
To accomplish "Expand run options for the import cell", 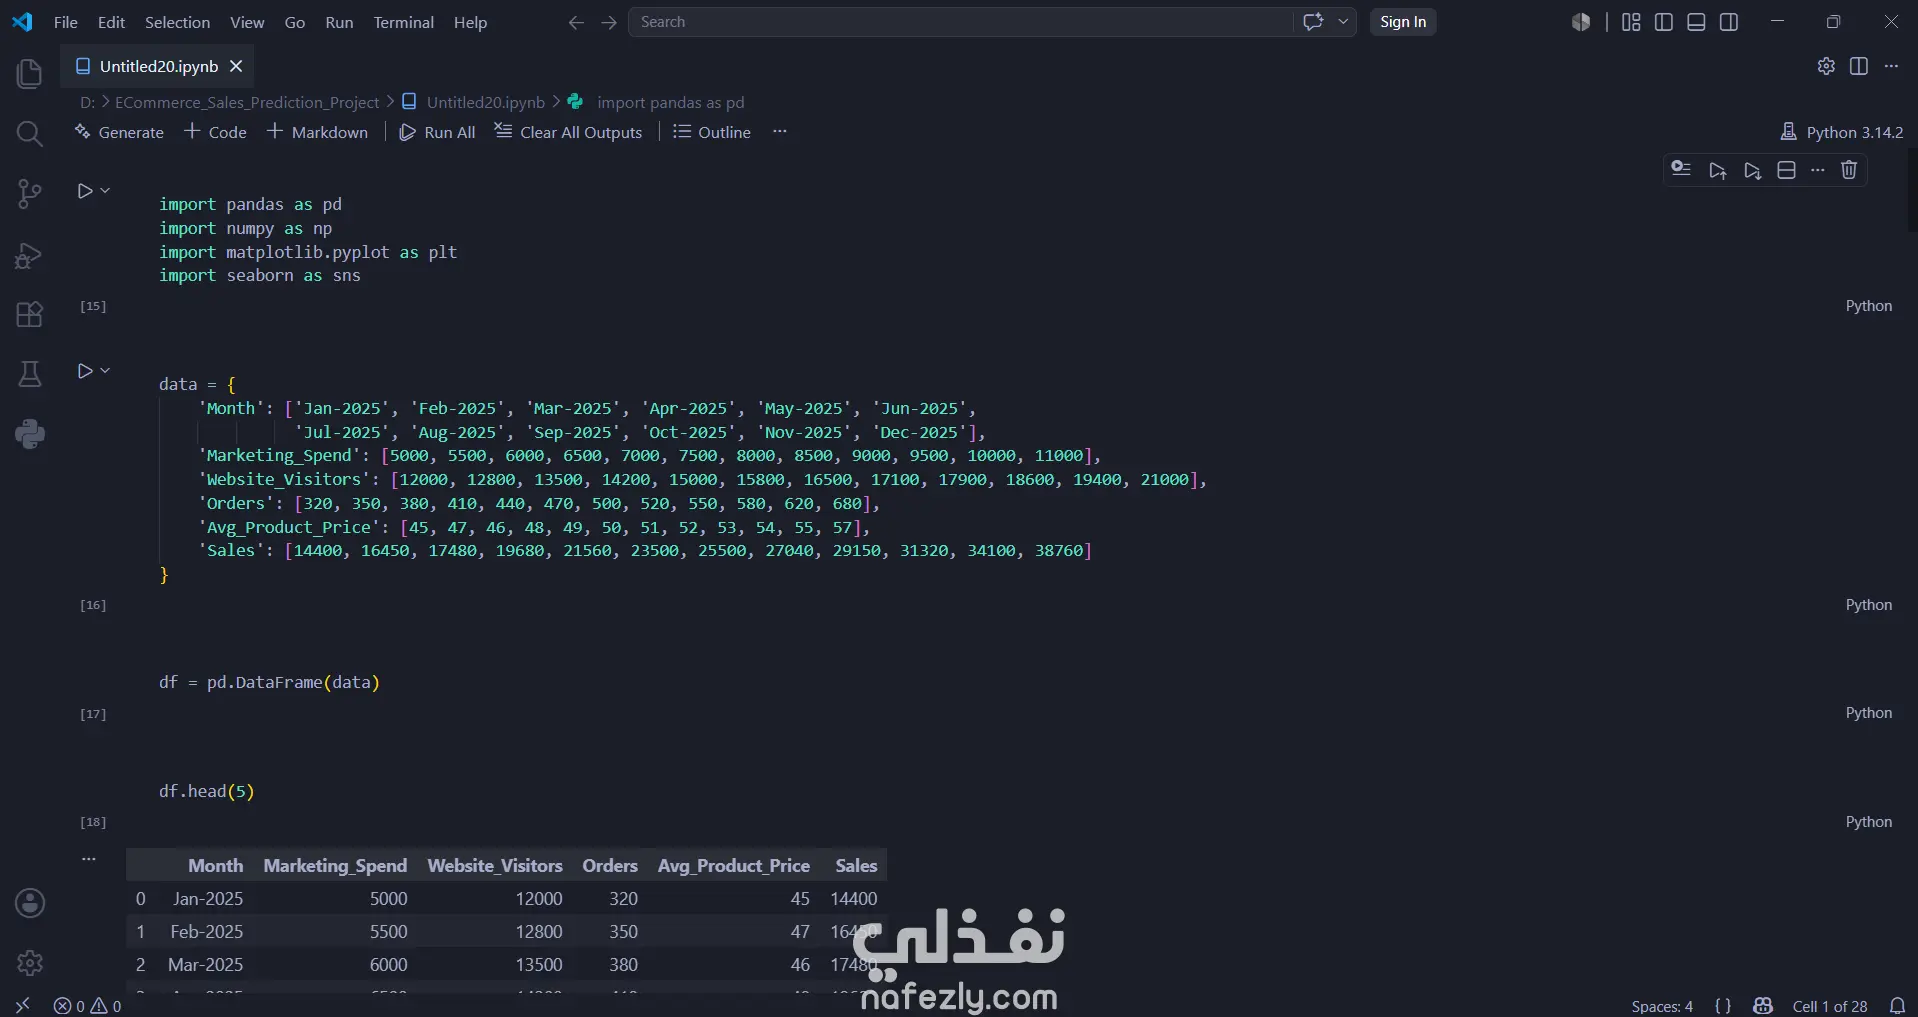I will click(105, 190).
